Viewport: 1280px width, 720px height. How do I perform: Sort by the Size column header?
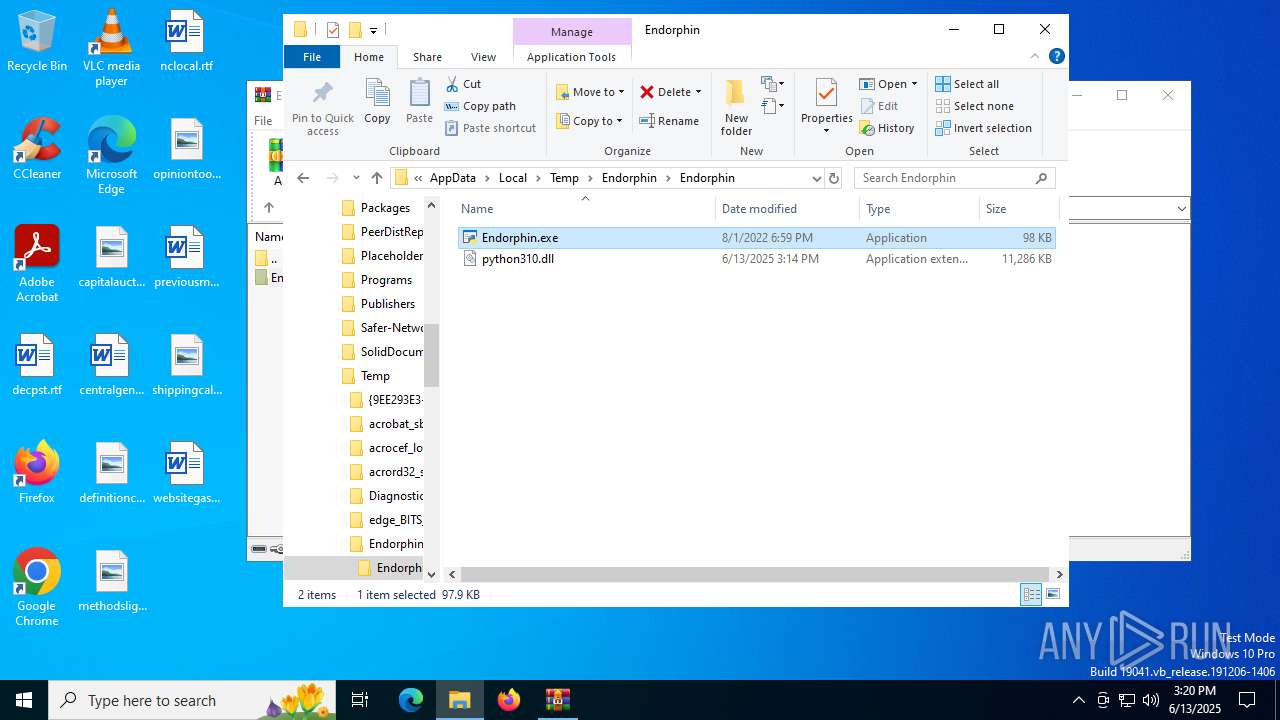pos(1018,209)
